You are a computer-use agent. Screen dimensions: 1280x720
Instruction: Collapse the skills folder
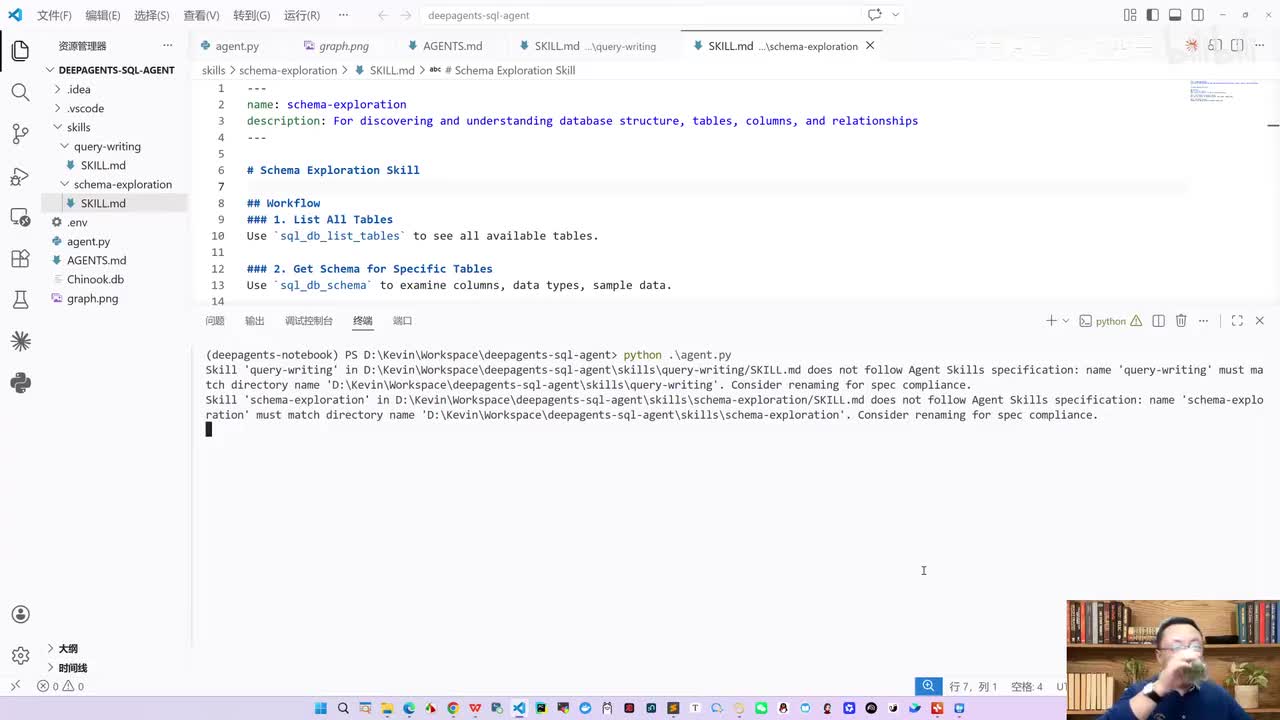point(57,127)
